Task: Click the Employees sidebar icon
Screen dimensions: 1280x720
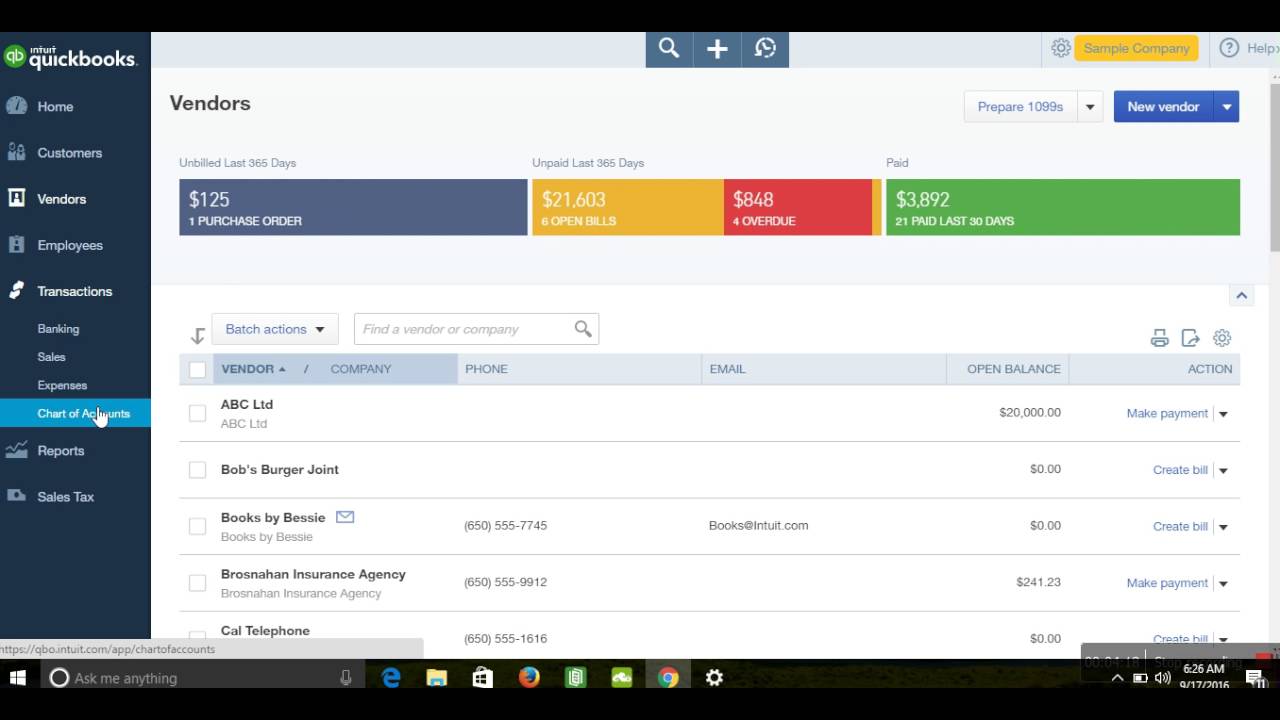Action: tap(16, 244)
